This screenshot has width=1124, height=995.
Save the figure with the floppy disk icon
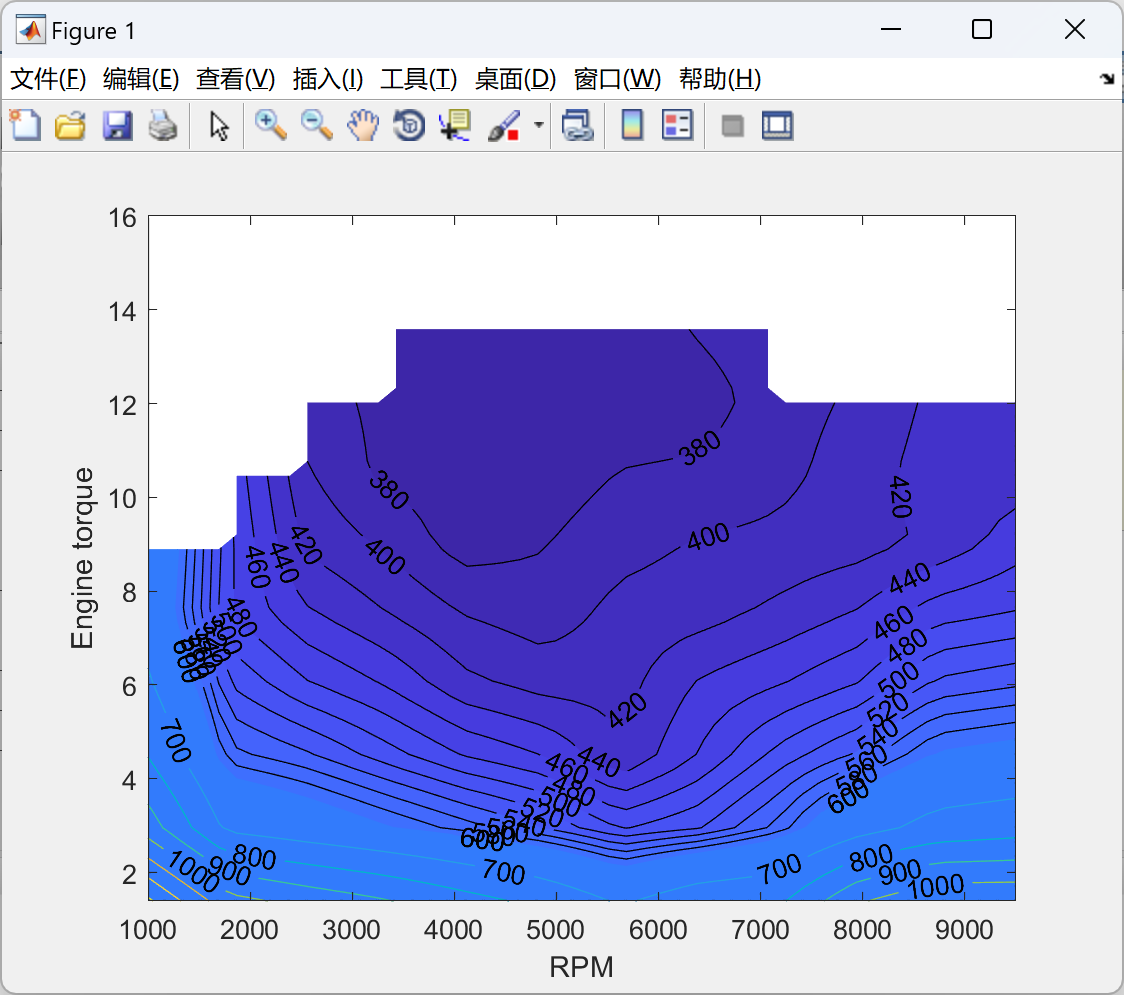pyautogui.click(x=117, y=125)
